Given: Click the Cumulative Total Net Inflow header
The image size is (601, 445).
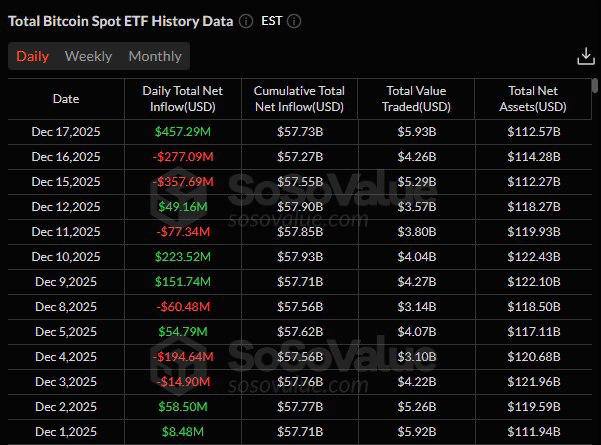Looking at the screenshot, I should 299,99.
